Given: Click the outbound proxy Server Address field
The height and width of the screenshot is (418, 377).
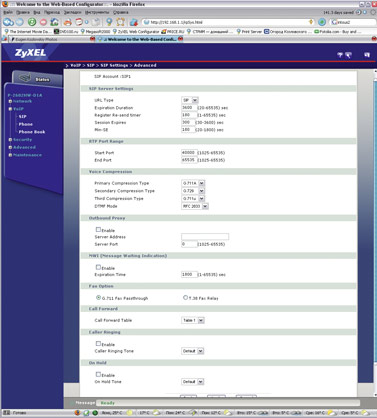Looking at the screenshot, I should click(x=205, y=237).
